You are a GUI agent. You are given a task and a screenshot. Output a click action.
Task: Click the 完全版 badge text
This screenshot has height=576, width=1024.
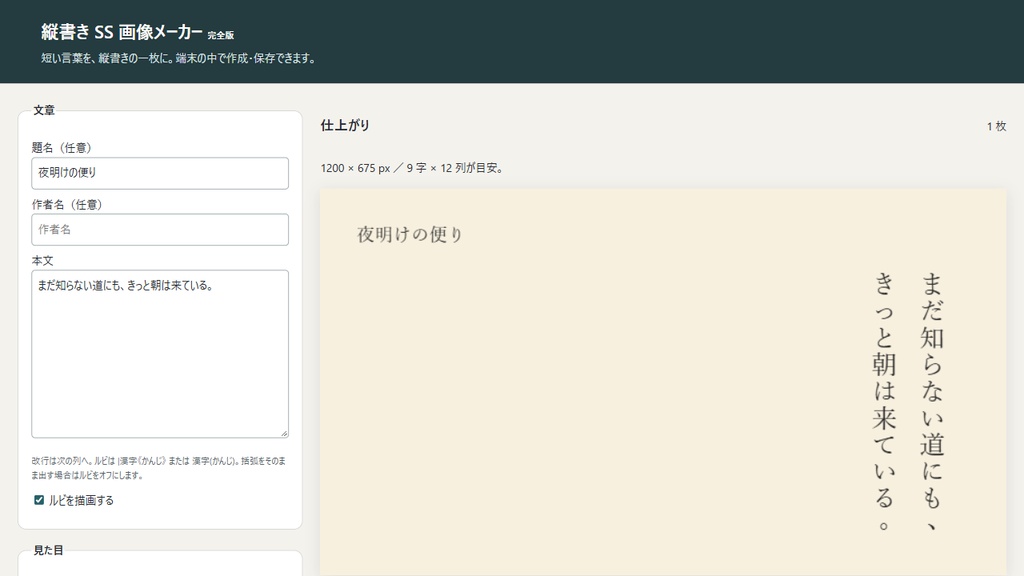[x=221, y=35]
